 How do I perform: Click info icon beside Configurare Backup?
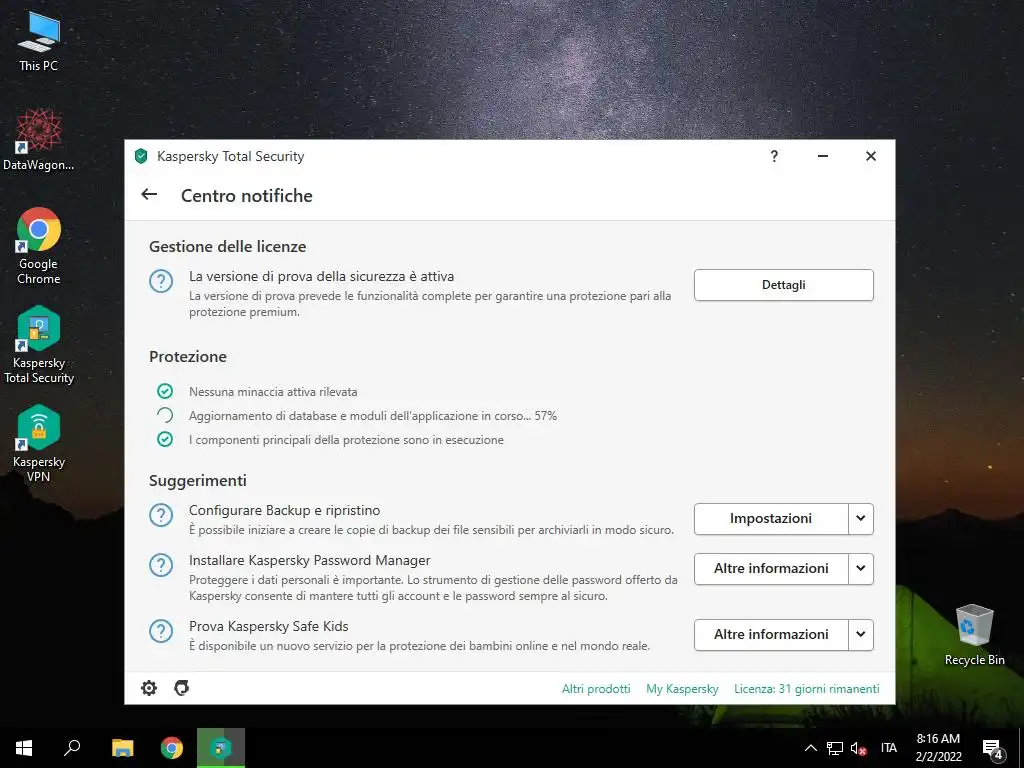coord(161,515)
